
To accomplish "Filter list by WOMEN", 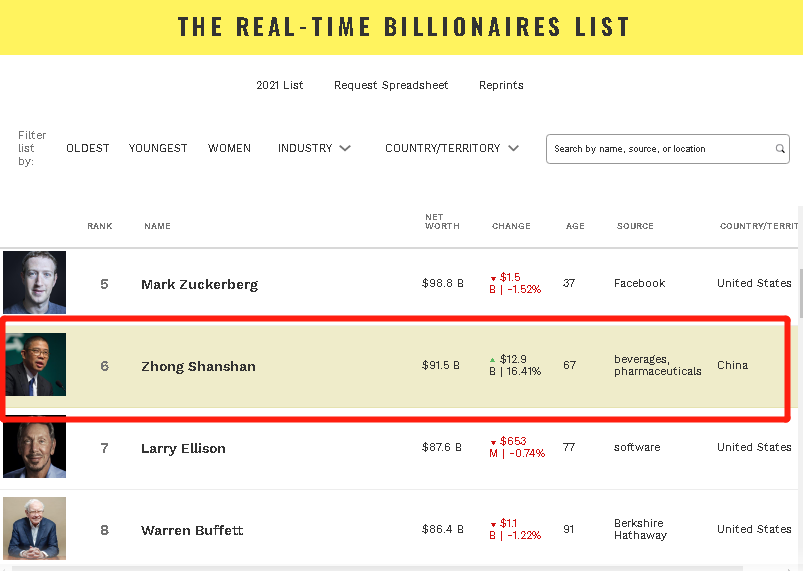I will (x=229, y=148).
